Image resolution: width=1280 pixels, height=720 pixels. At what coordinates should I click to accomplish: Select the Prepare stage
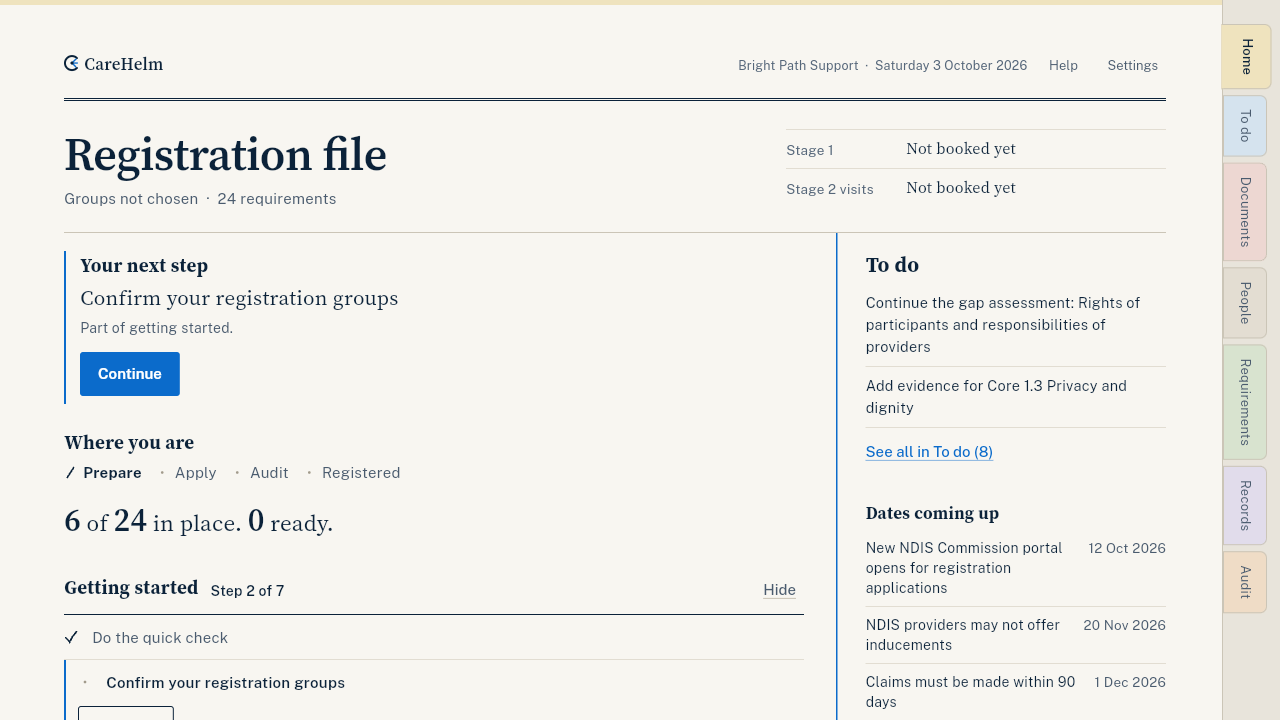(x=112, y=473)
